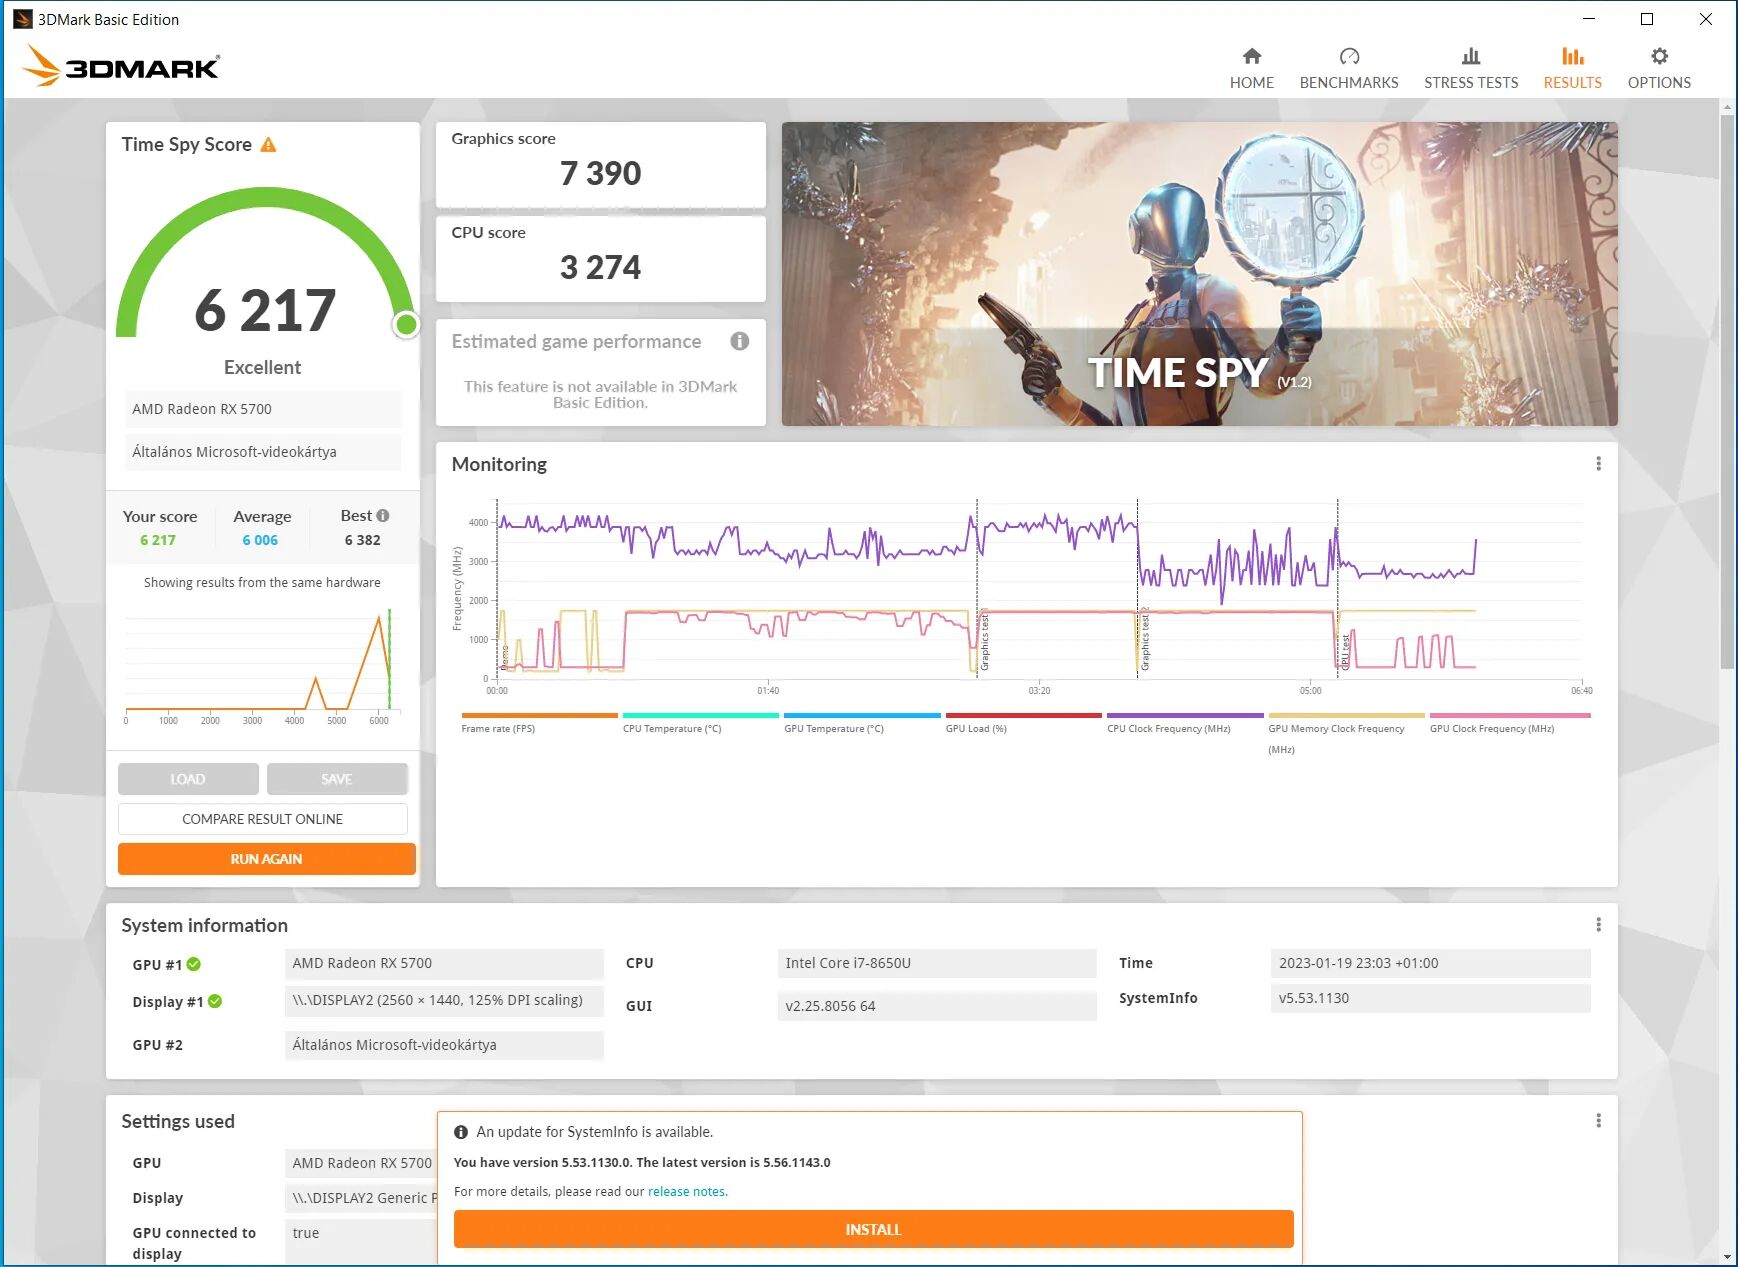The image size is (1738, 1267).
Task: Toggle pink GPU Clock Frequency legend series
Action: [x=1509, y=722]
